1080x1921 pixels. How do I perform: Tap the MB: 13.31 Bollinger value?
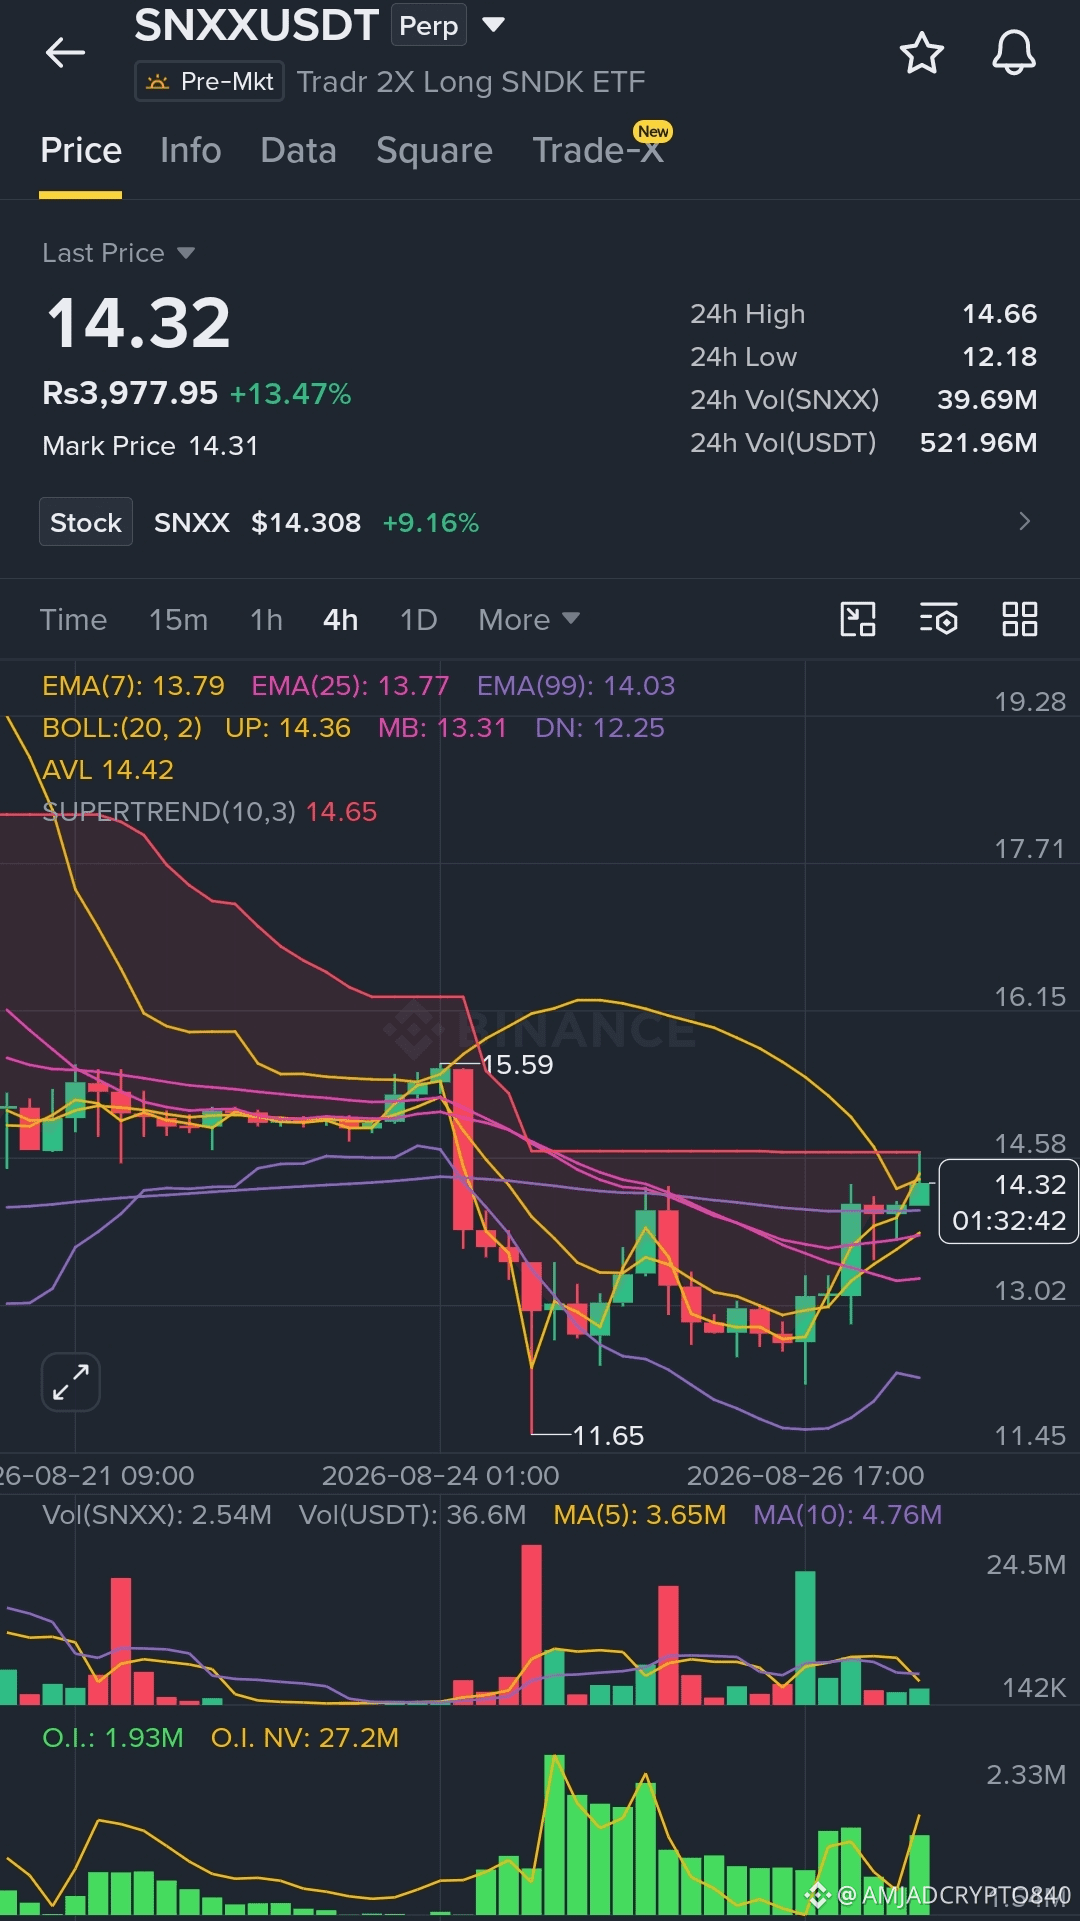click(442, 728)
